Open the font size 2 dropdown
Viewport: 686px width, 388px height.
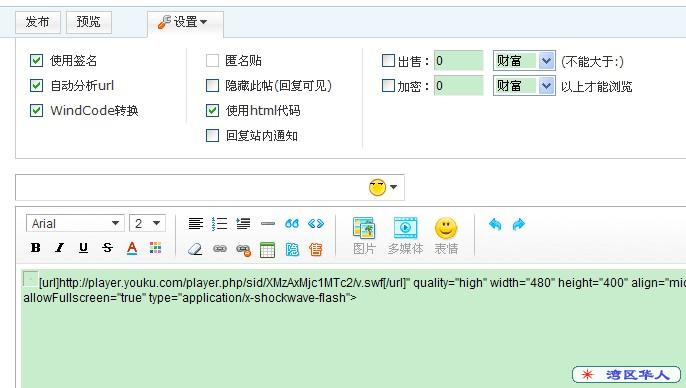(x=147, y=223)
